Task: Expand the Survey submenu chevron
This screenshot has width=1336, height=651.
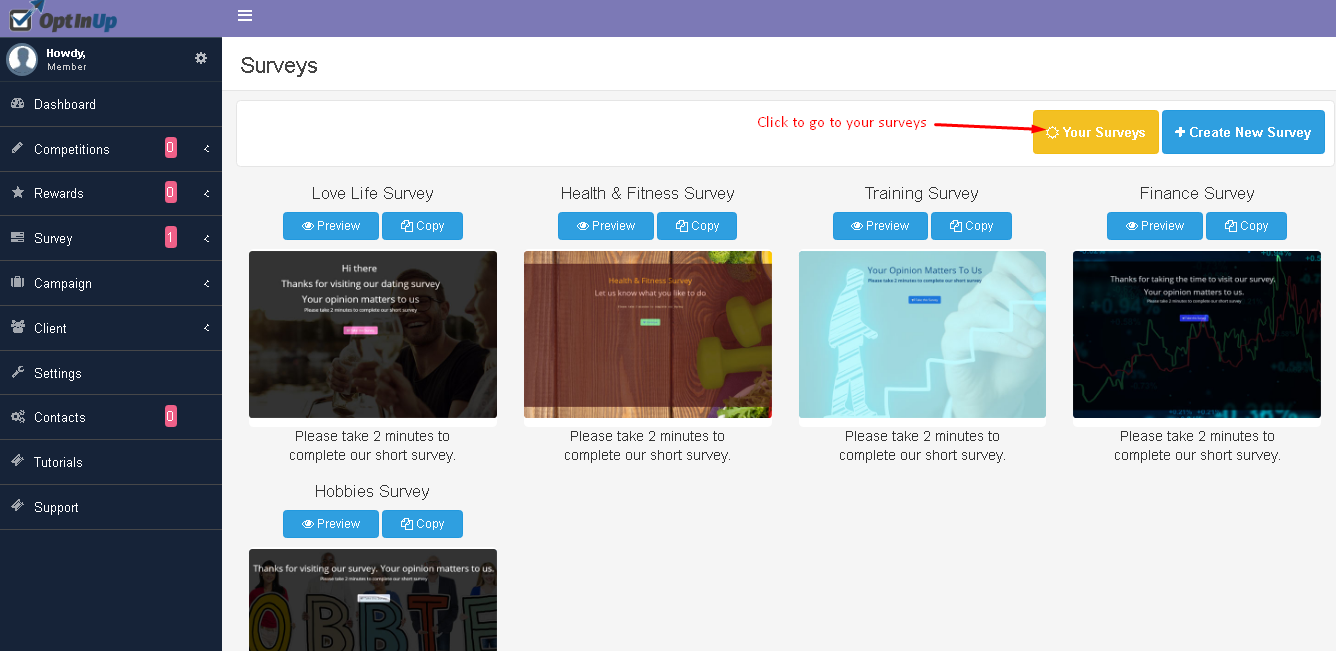Action: [x=206, y=238]
